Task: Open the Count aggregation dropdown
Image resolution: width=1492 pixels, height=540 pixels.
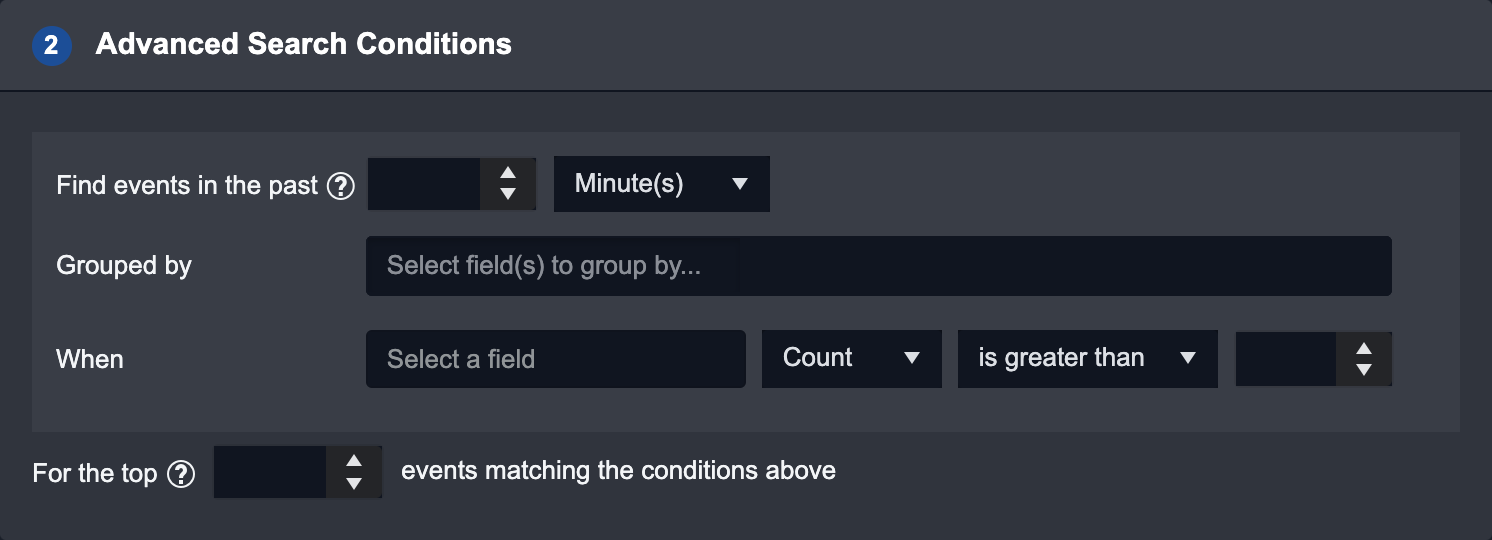Action: (x=851, y=358)
